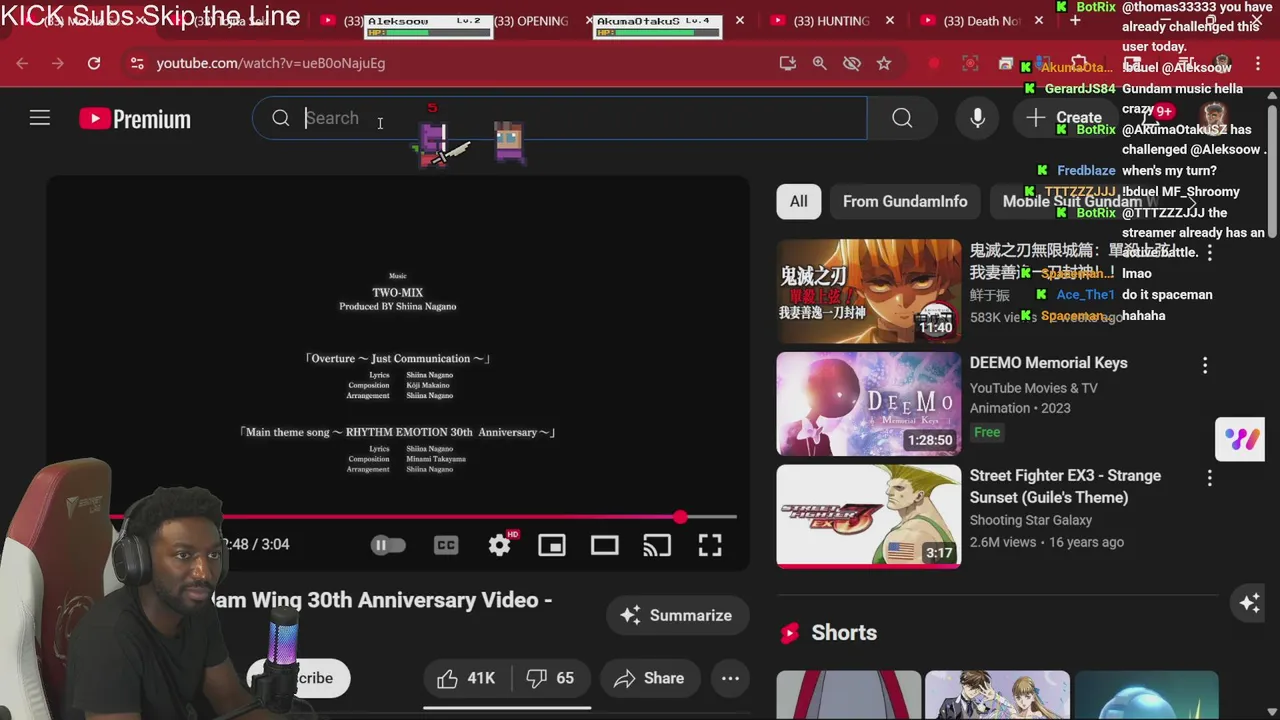
Task: Toggle closed captions on the video
Action: [x=446, y=545]
